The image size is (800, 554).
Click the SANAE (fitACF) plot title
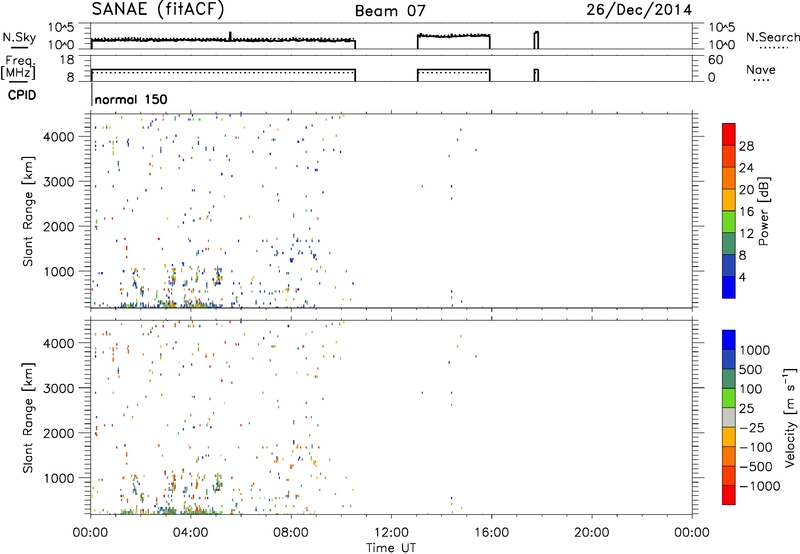[158, 9]
